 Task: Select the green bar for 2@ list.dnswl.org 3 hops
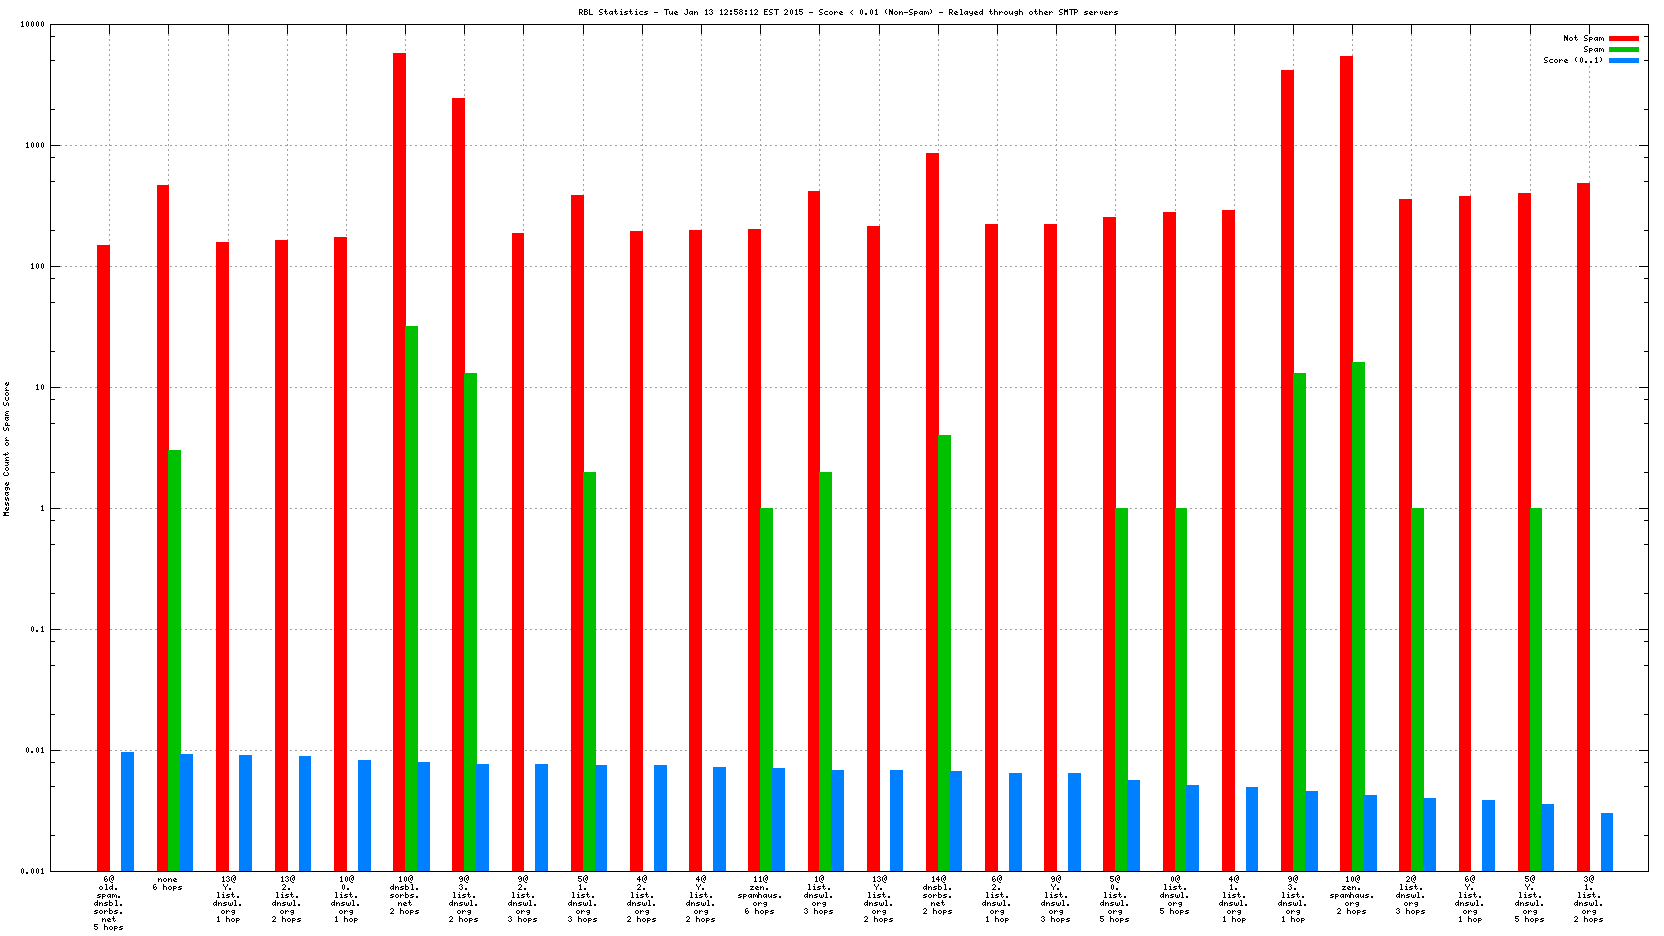tap(1417, 689)
